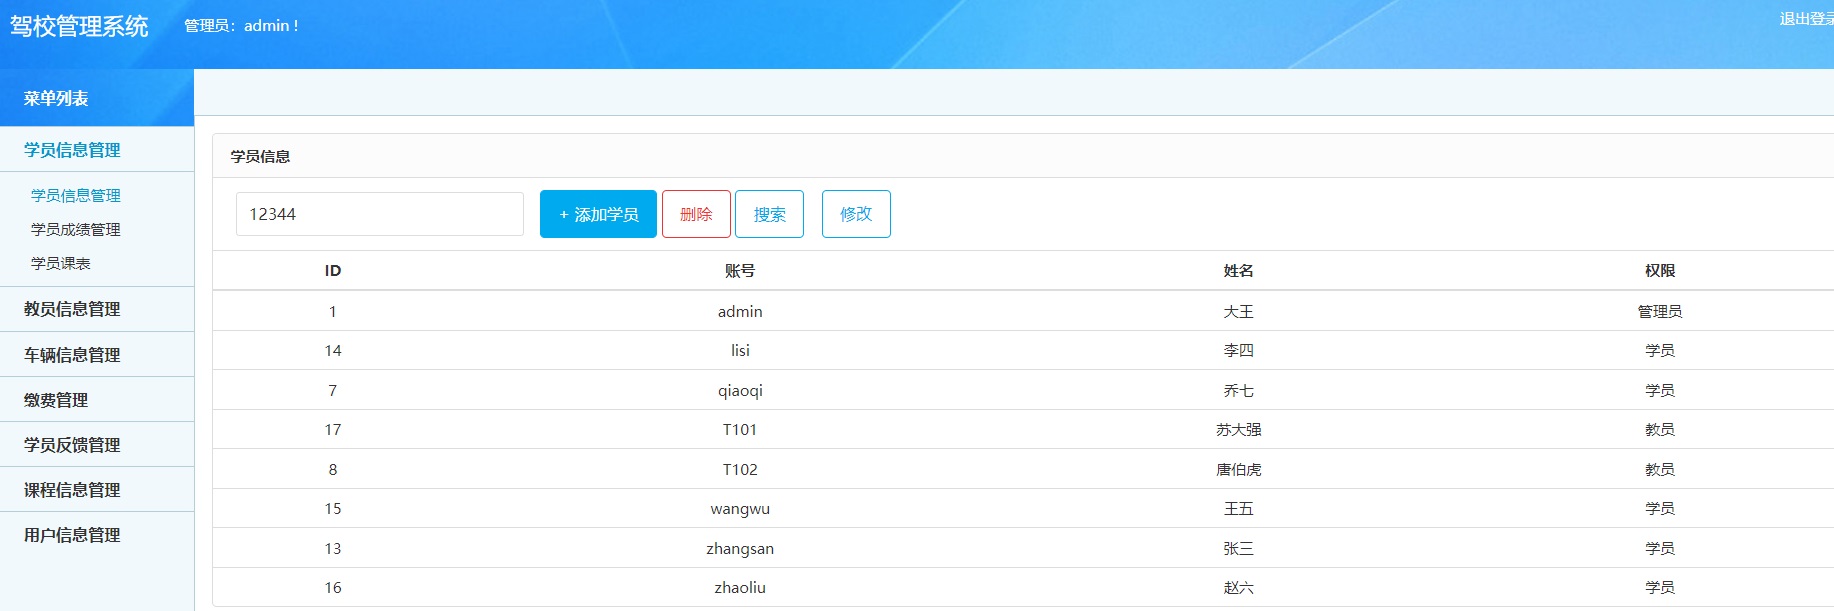The image size is (1834, 611).
Task: Expand the 学员信息管理 menu section
Action: pyautogui.click(x=97, y=150)
